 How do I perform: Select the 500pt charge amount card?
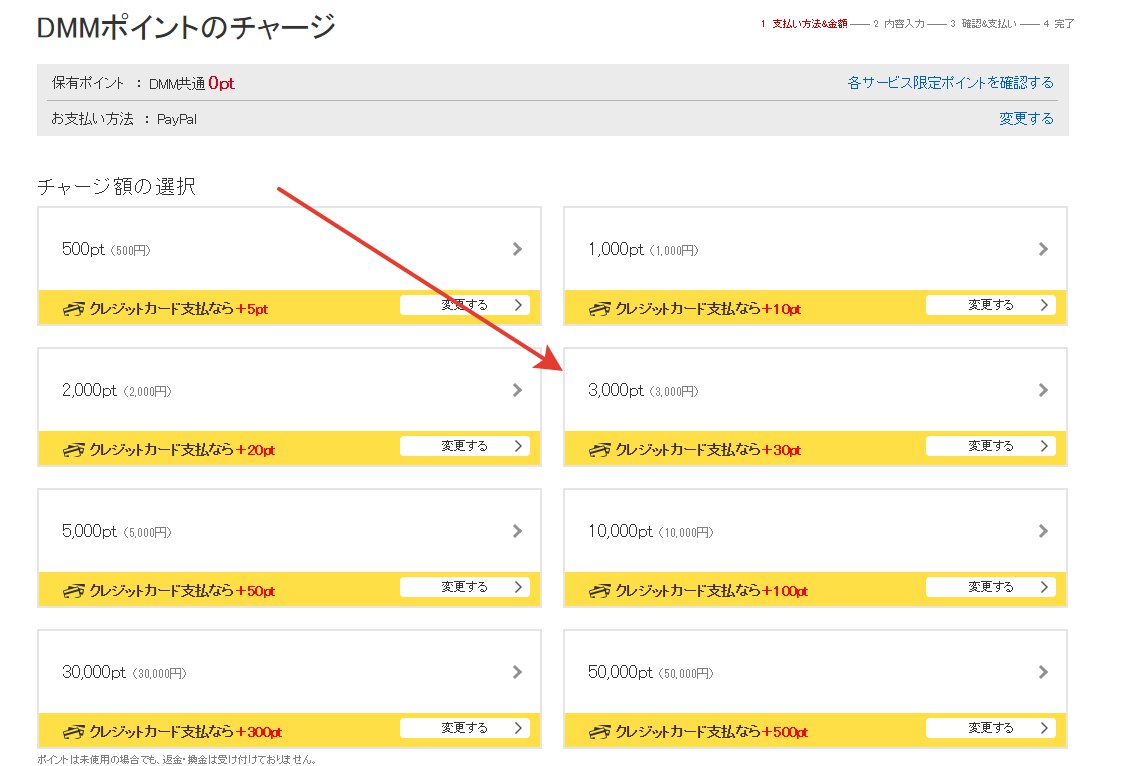click(x=289, y=249)
